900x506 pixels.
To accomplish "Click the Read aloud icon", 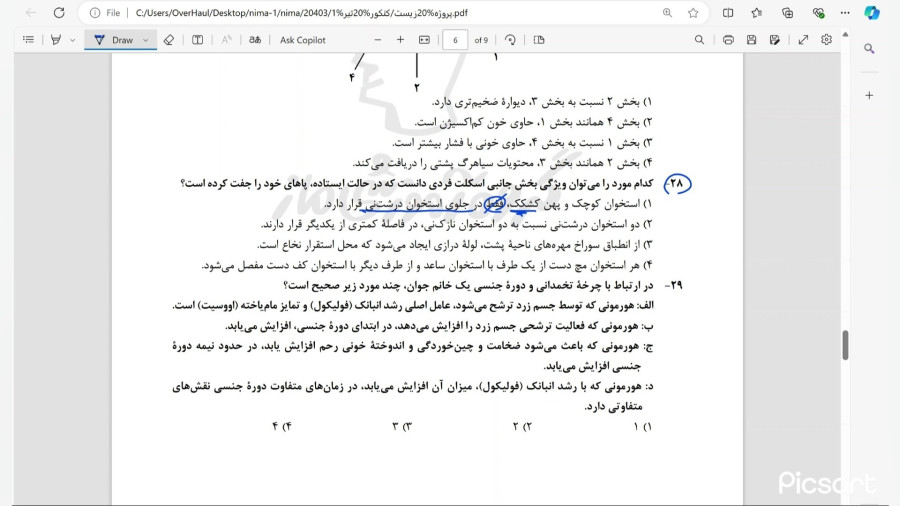I will click(226, 40).
